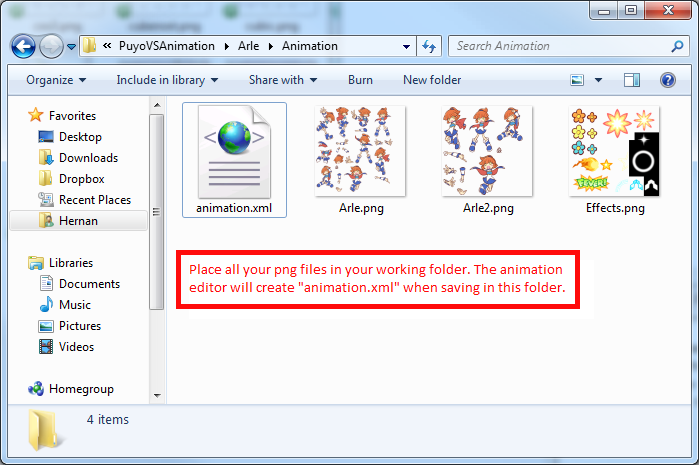Image resolution: width=699 pixels, height=465 pixels.
Task: Go back with the Back arrow button
Action: coord(23,46)
